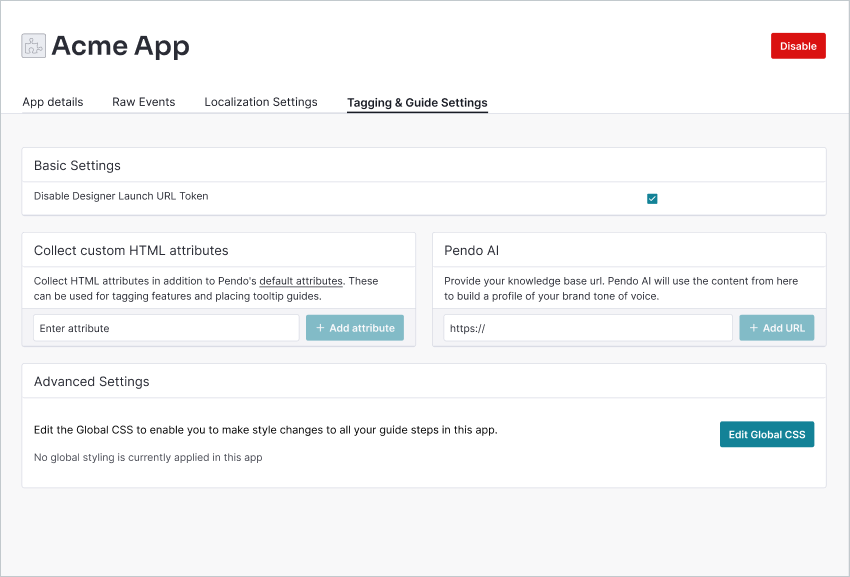The width and height of the screenshot is (850, 577).
Task: Click the Add attribute button
Action: [x=355, y=328]
